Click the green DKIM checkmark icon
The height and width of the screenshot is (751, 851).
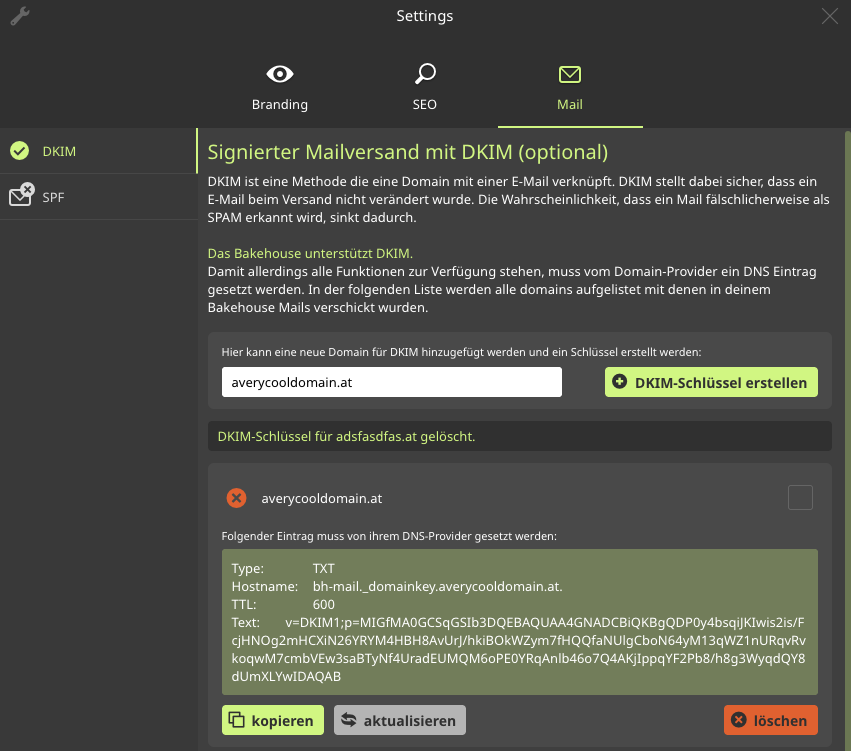pyautogui.click(x=19, y=151)
